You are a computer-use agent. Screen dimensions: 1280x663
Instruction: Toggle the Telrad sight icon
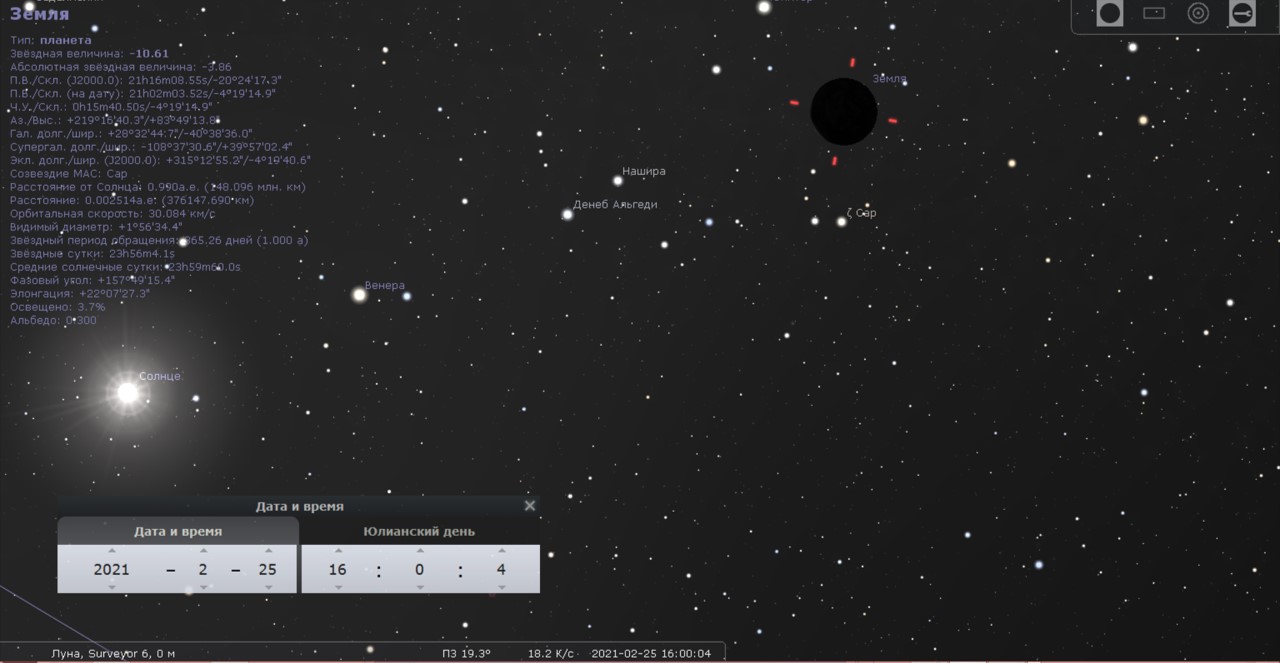(1198, 14)
